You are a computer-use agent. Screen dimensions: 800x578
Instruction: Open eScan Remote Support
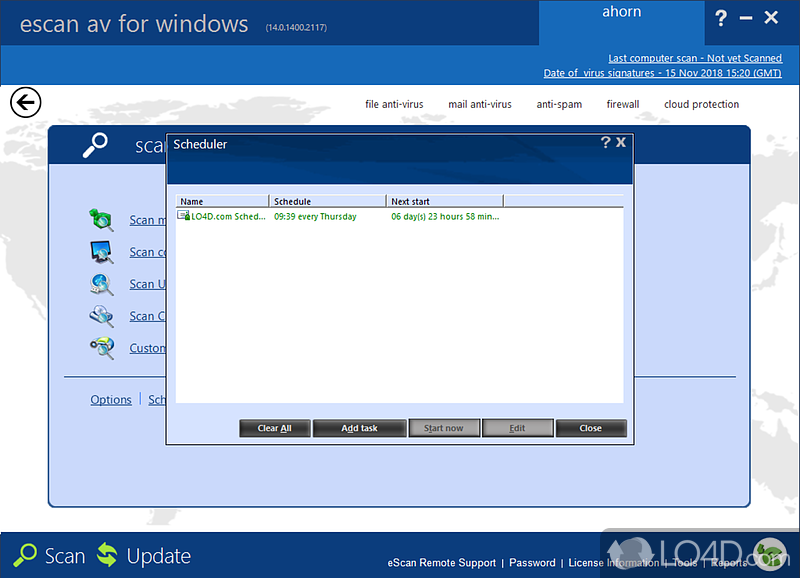tap(441, 563)
